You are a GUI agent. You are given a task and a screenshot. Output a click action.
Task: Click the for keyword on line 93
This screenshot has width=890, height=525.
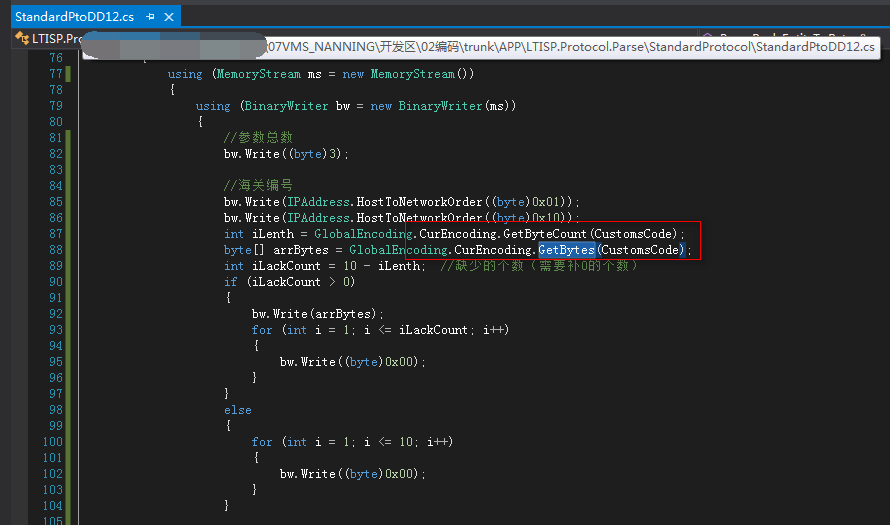[262, 330]
